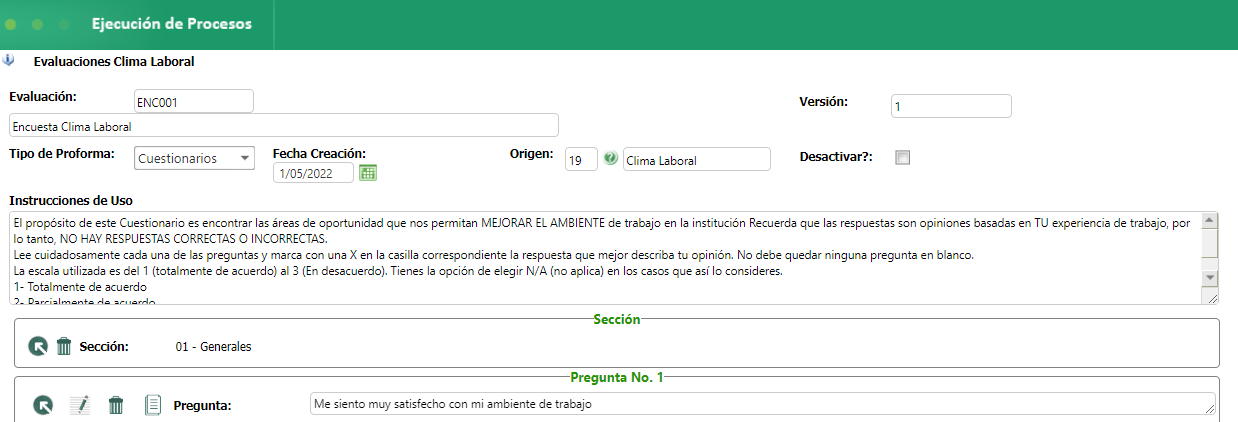This screenshot has width=1238, height=422.
Task: Click the Fecha Creación date field
Action: coord(313,173)
